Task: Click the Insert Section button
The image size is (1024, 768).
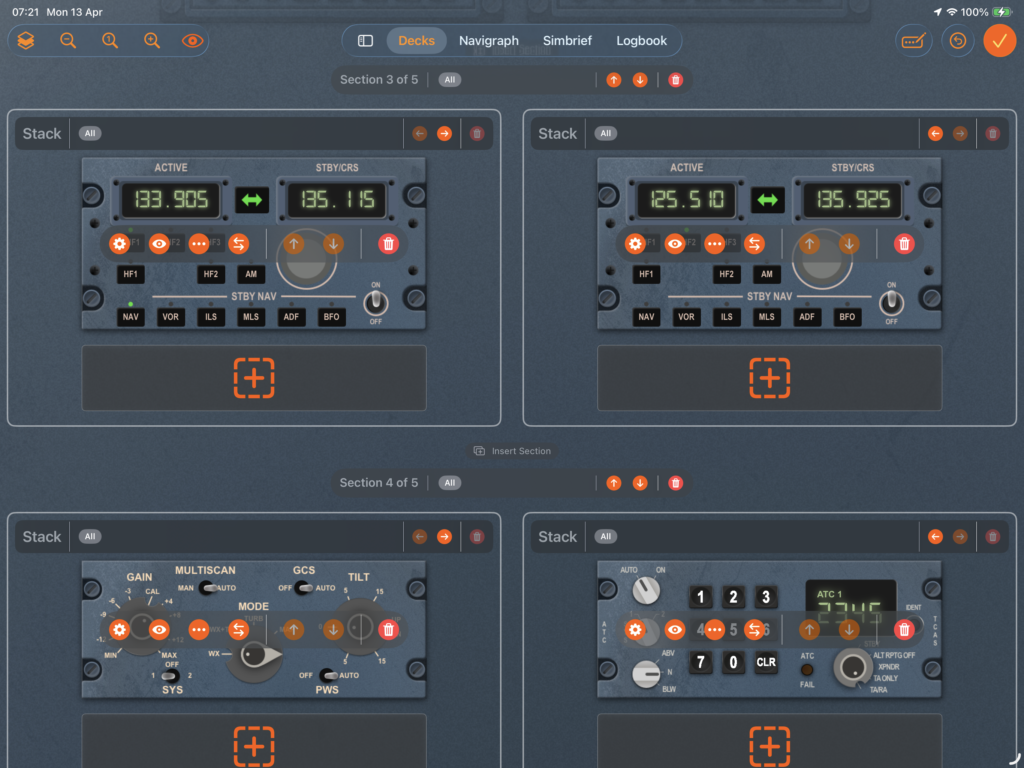Action: 512,451
